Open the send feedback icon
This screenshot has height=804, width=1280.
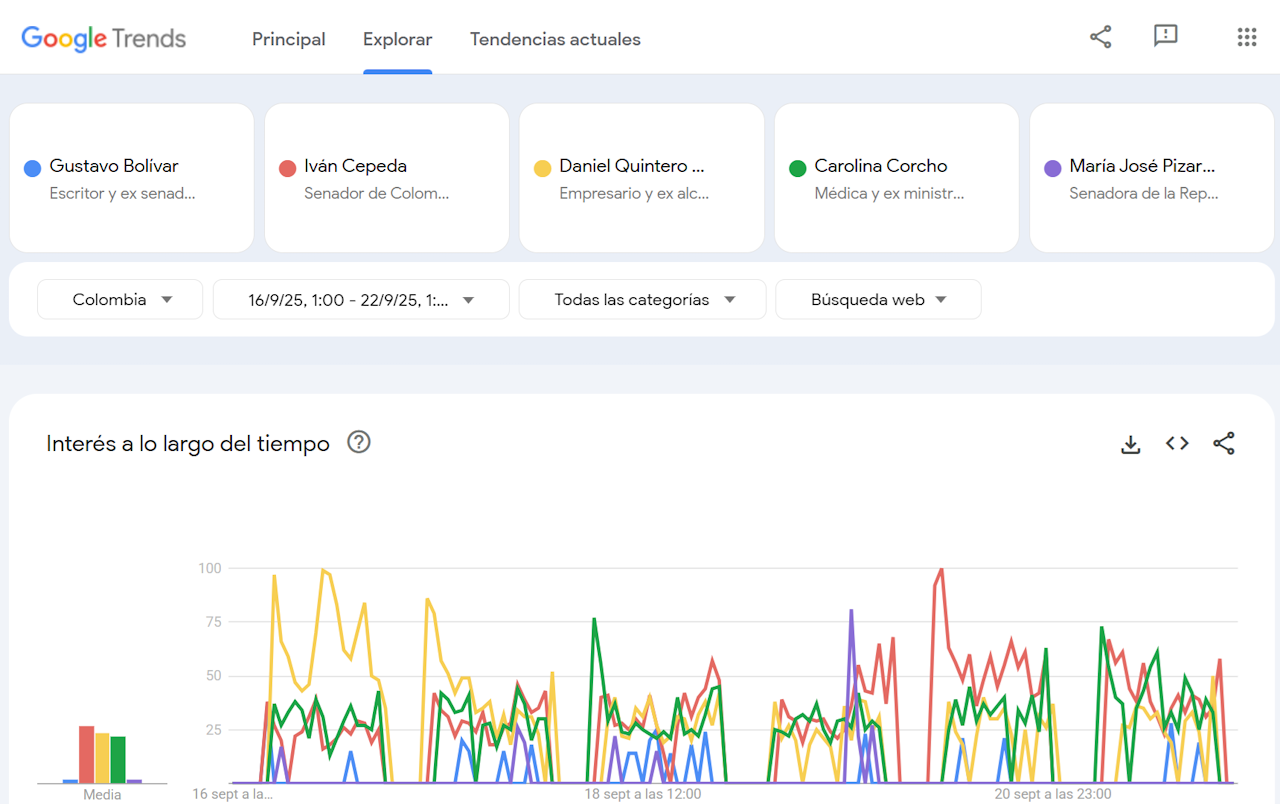coord(1165,37)
